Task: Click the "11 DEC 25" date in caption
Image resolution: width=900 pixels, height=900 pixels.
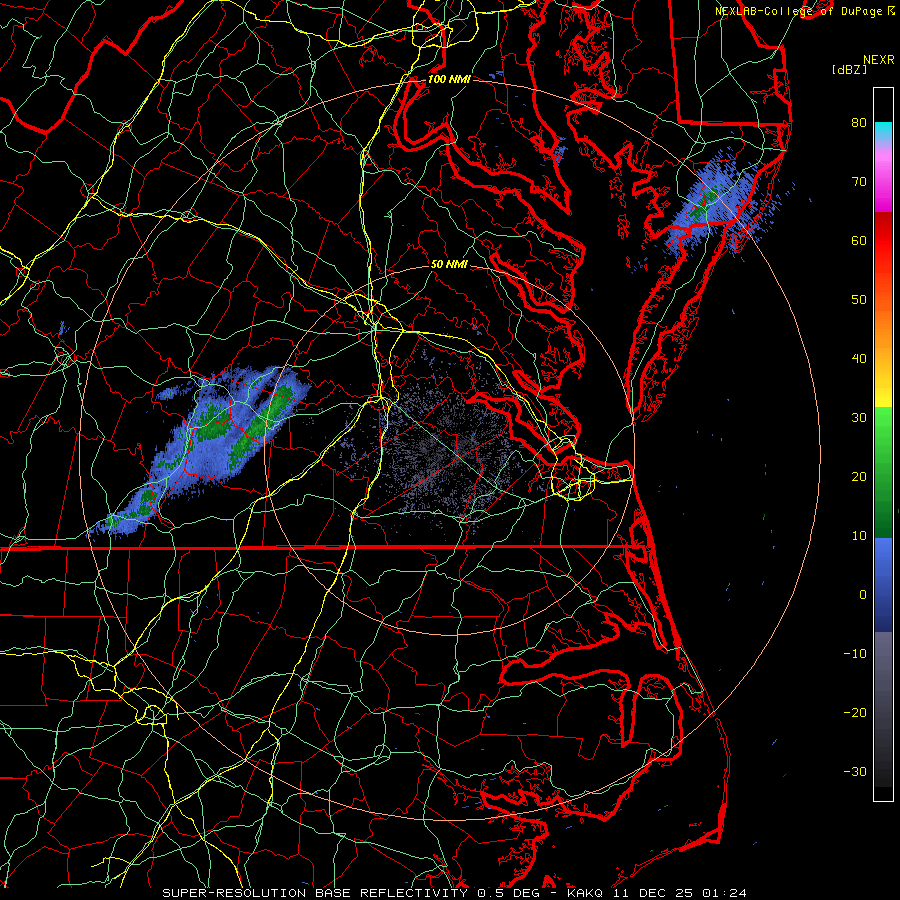Action: (x=653, y=893)
